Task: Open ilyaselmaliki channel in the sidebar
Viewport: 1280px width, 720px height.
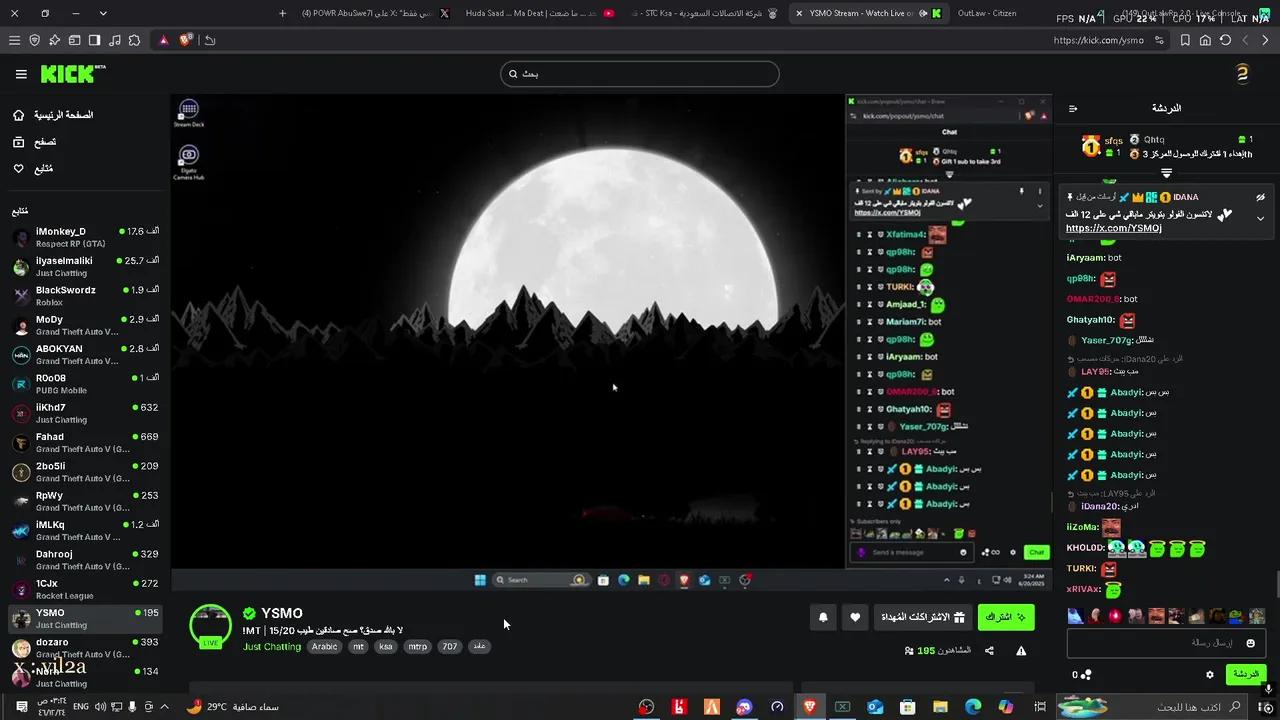Action: coord(85,266)
